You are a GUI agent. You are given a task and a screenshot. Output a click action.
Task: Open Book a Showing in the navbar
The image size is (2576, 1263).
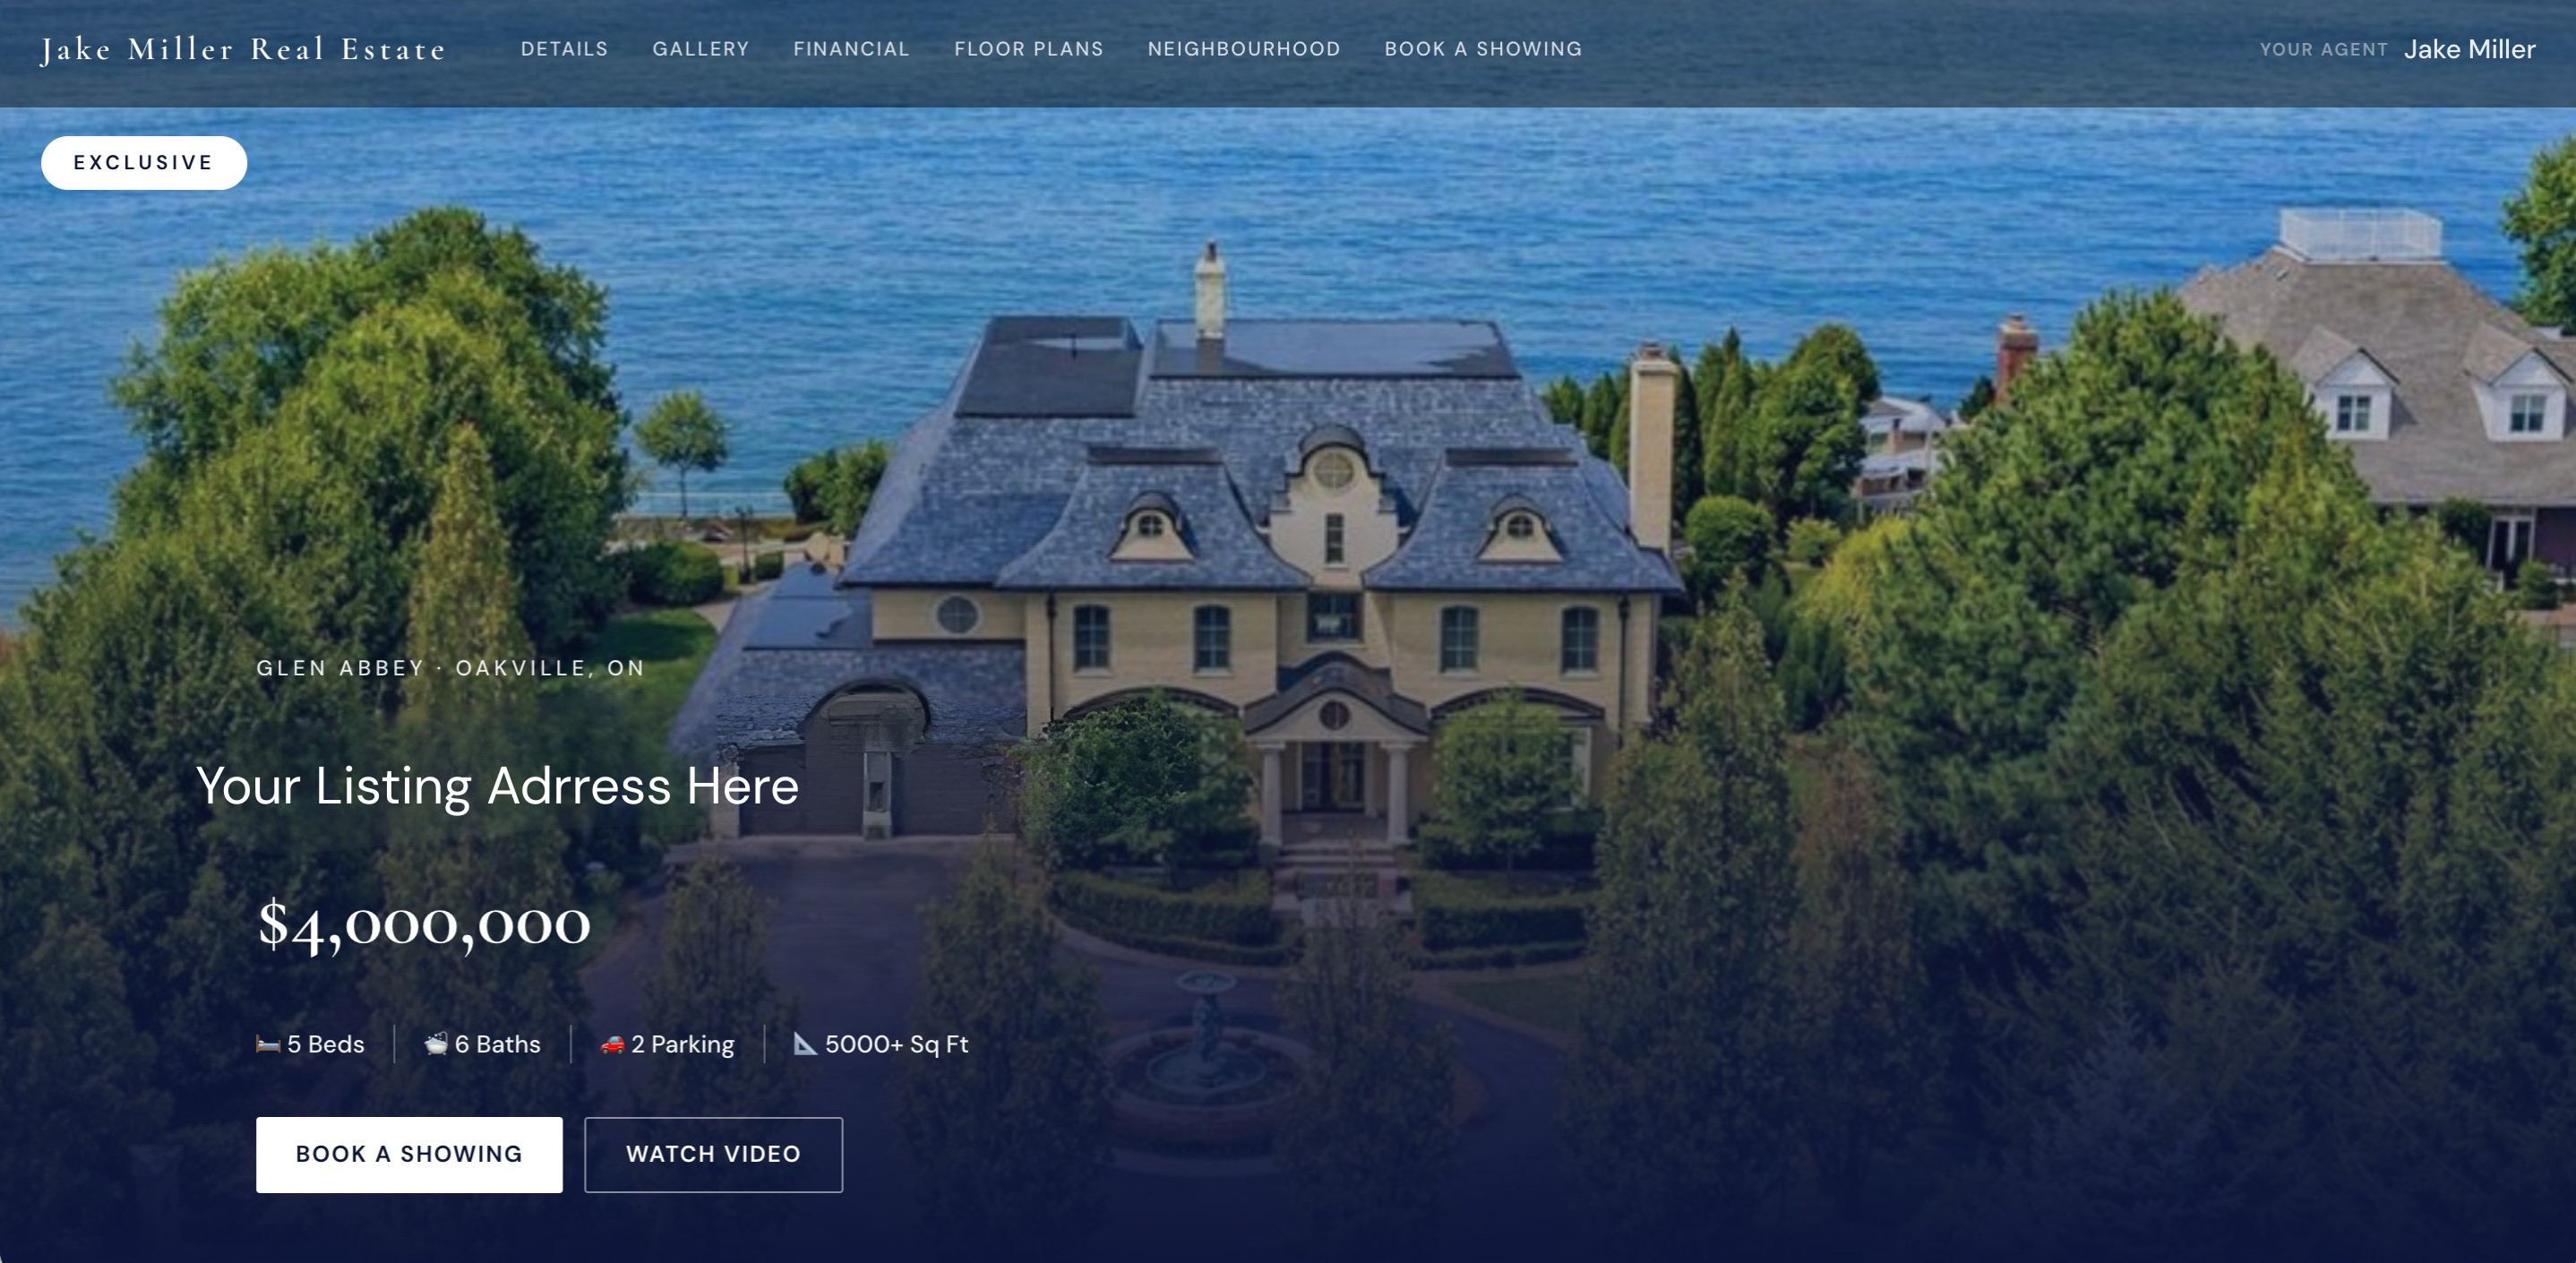1483,49
